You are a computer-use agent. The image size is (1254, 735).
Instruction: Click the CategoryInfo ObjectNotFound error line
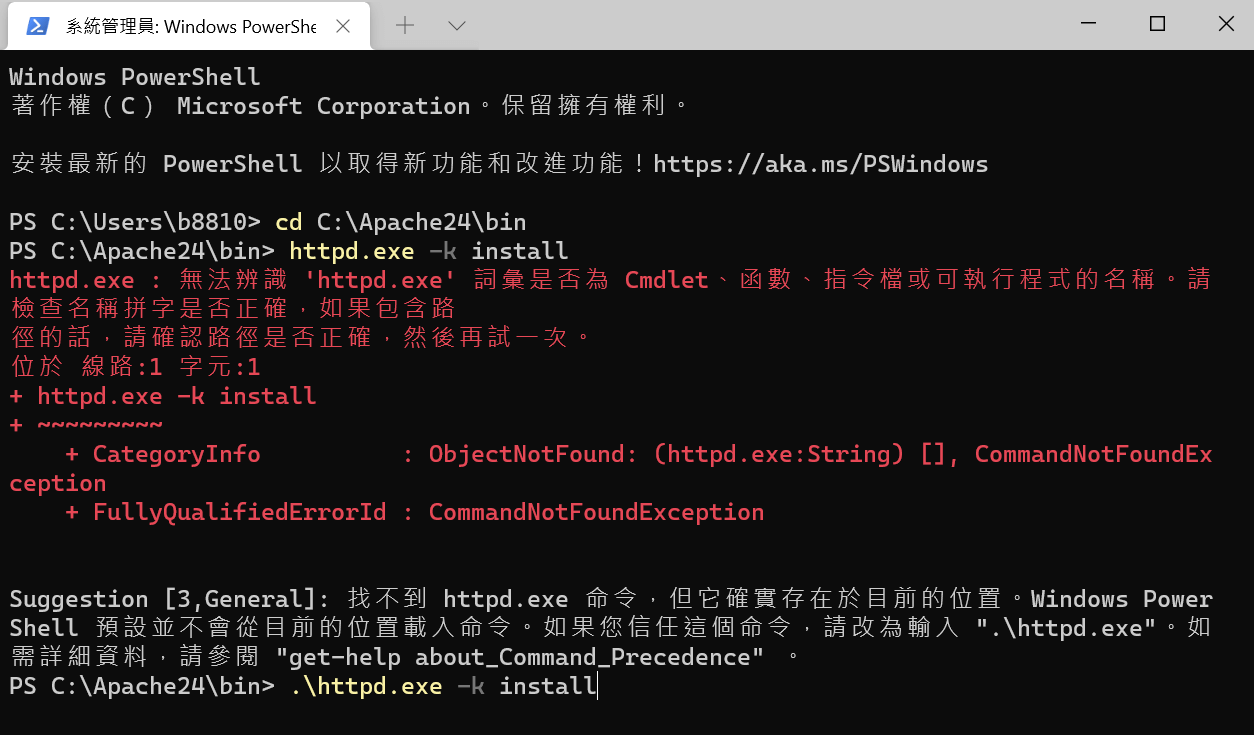(x=611, y=469)
